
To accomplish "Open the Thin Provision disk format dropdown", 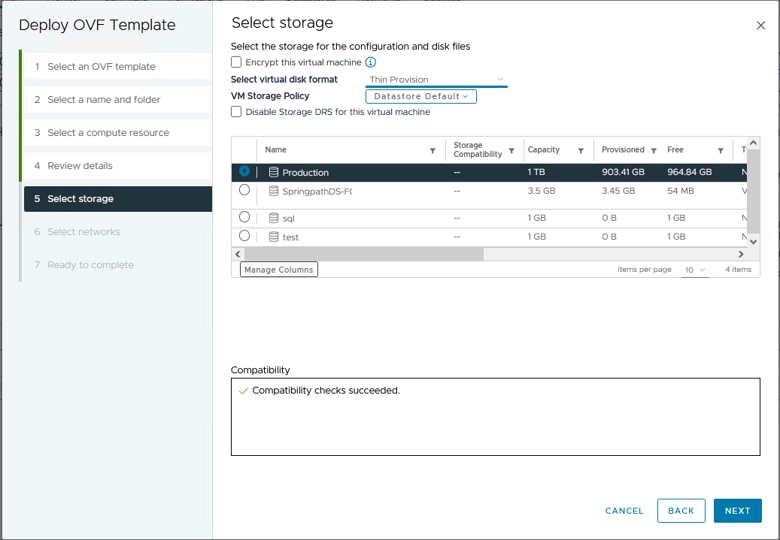I will click(x=436, y=80).
